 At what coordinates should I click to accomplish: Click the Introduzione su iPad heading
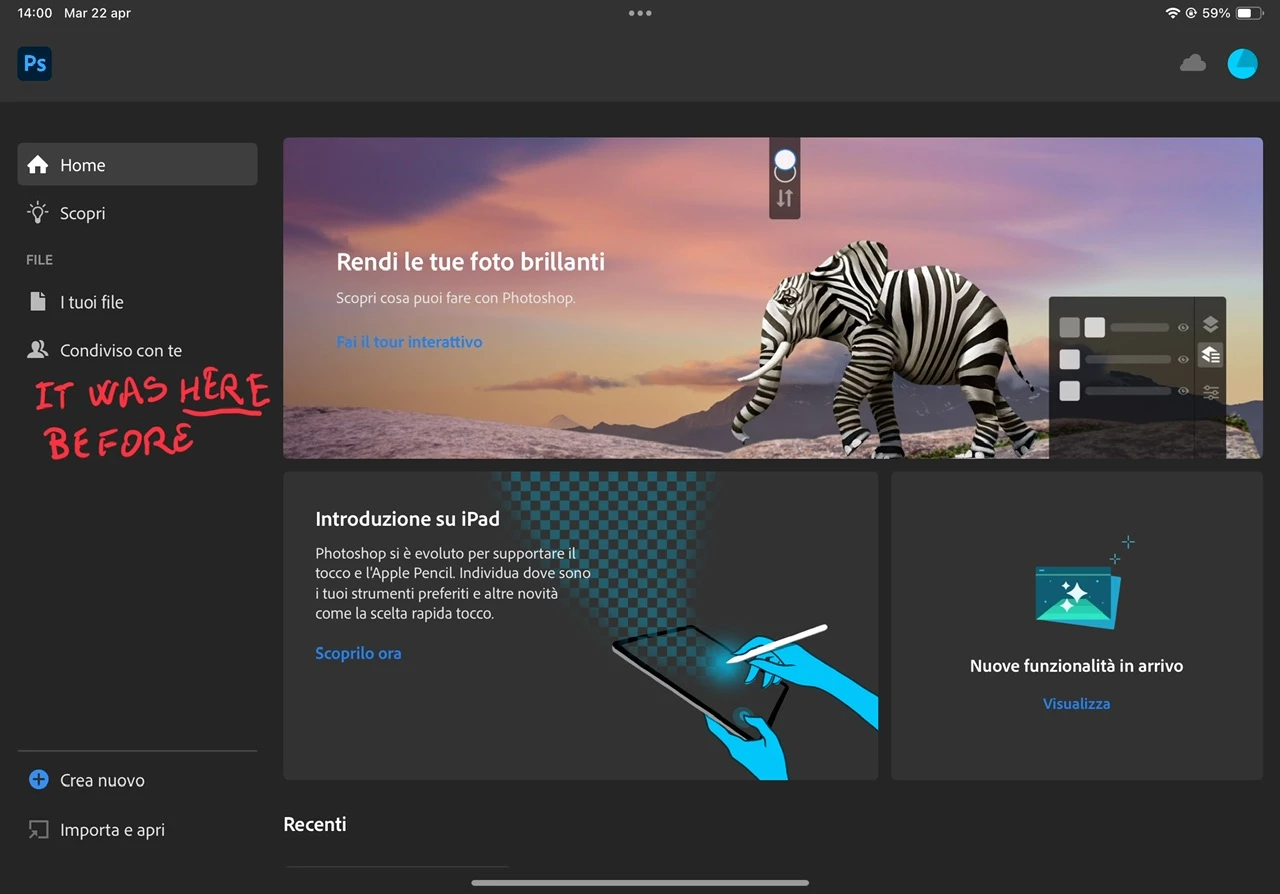(407, 519)
